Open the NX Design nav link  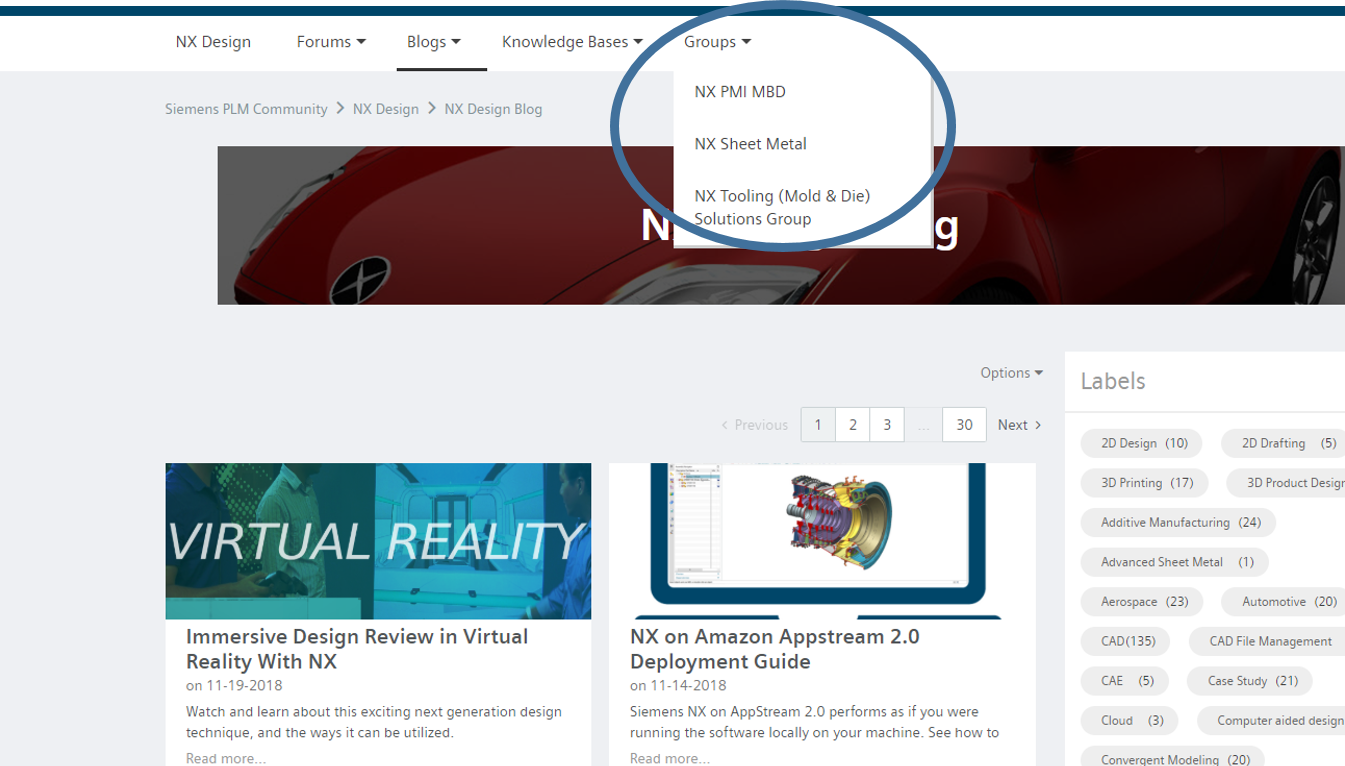(213, 42)
